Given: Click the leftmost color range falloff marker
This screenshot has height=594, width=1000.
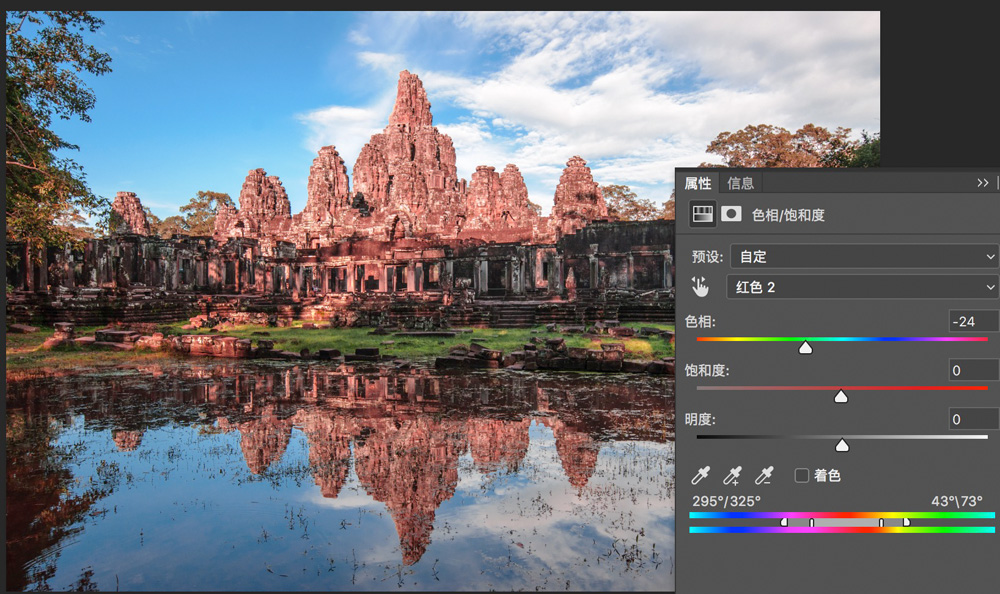Looking at the screenshot, I should (x=784, y=523).
